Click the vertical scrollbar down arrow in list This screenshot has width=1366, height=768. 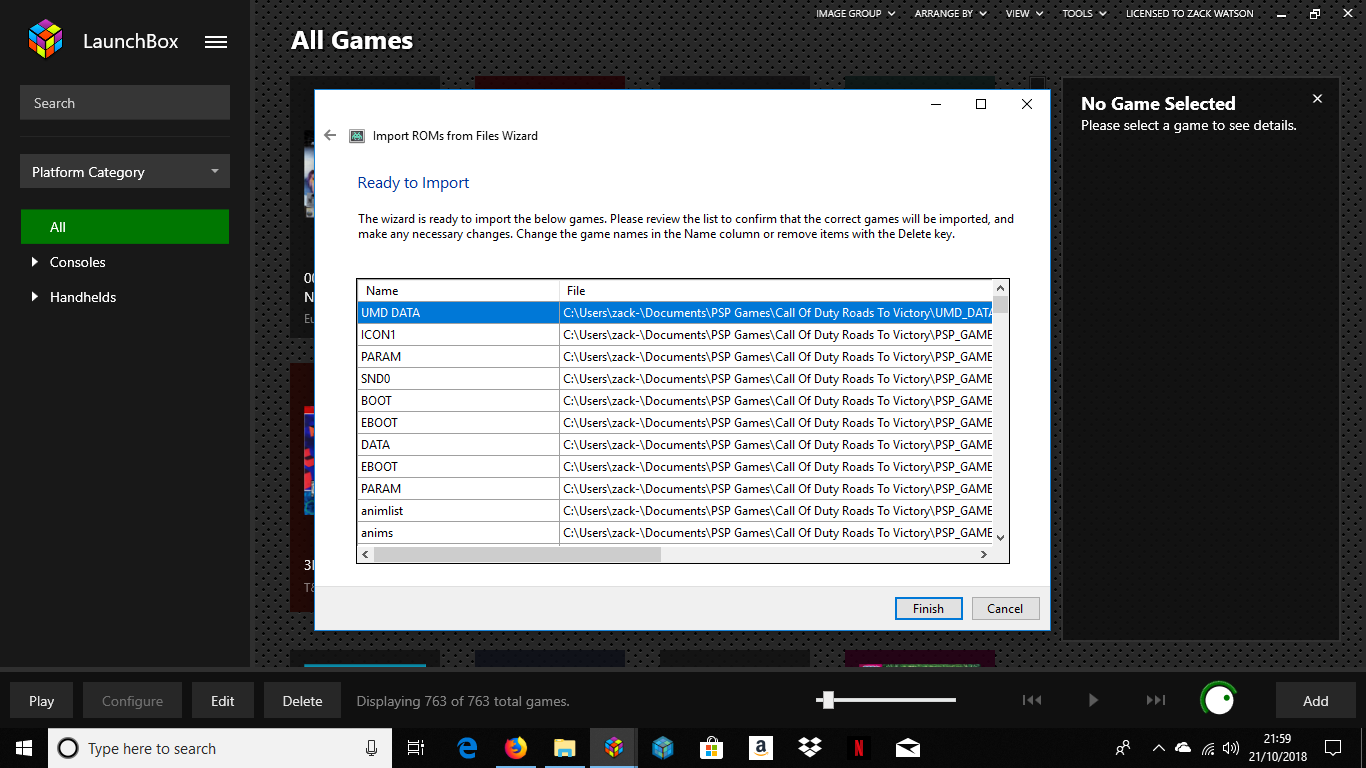(x=1000, y=537)
